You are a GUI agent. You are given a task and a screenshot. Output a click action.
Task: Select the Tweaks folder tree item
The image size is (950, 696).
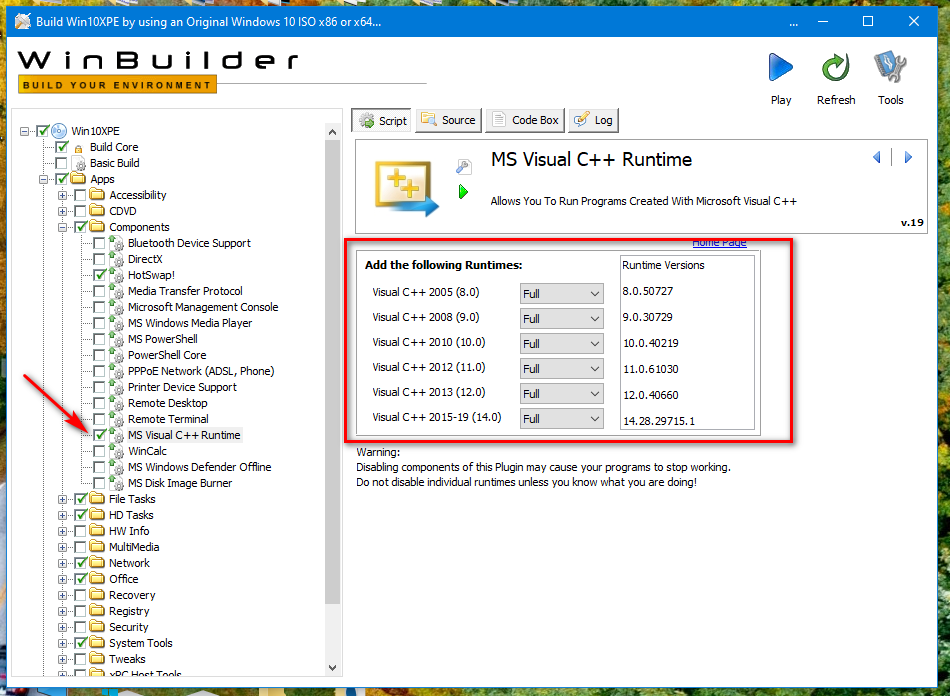[127, 658]
